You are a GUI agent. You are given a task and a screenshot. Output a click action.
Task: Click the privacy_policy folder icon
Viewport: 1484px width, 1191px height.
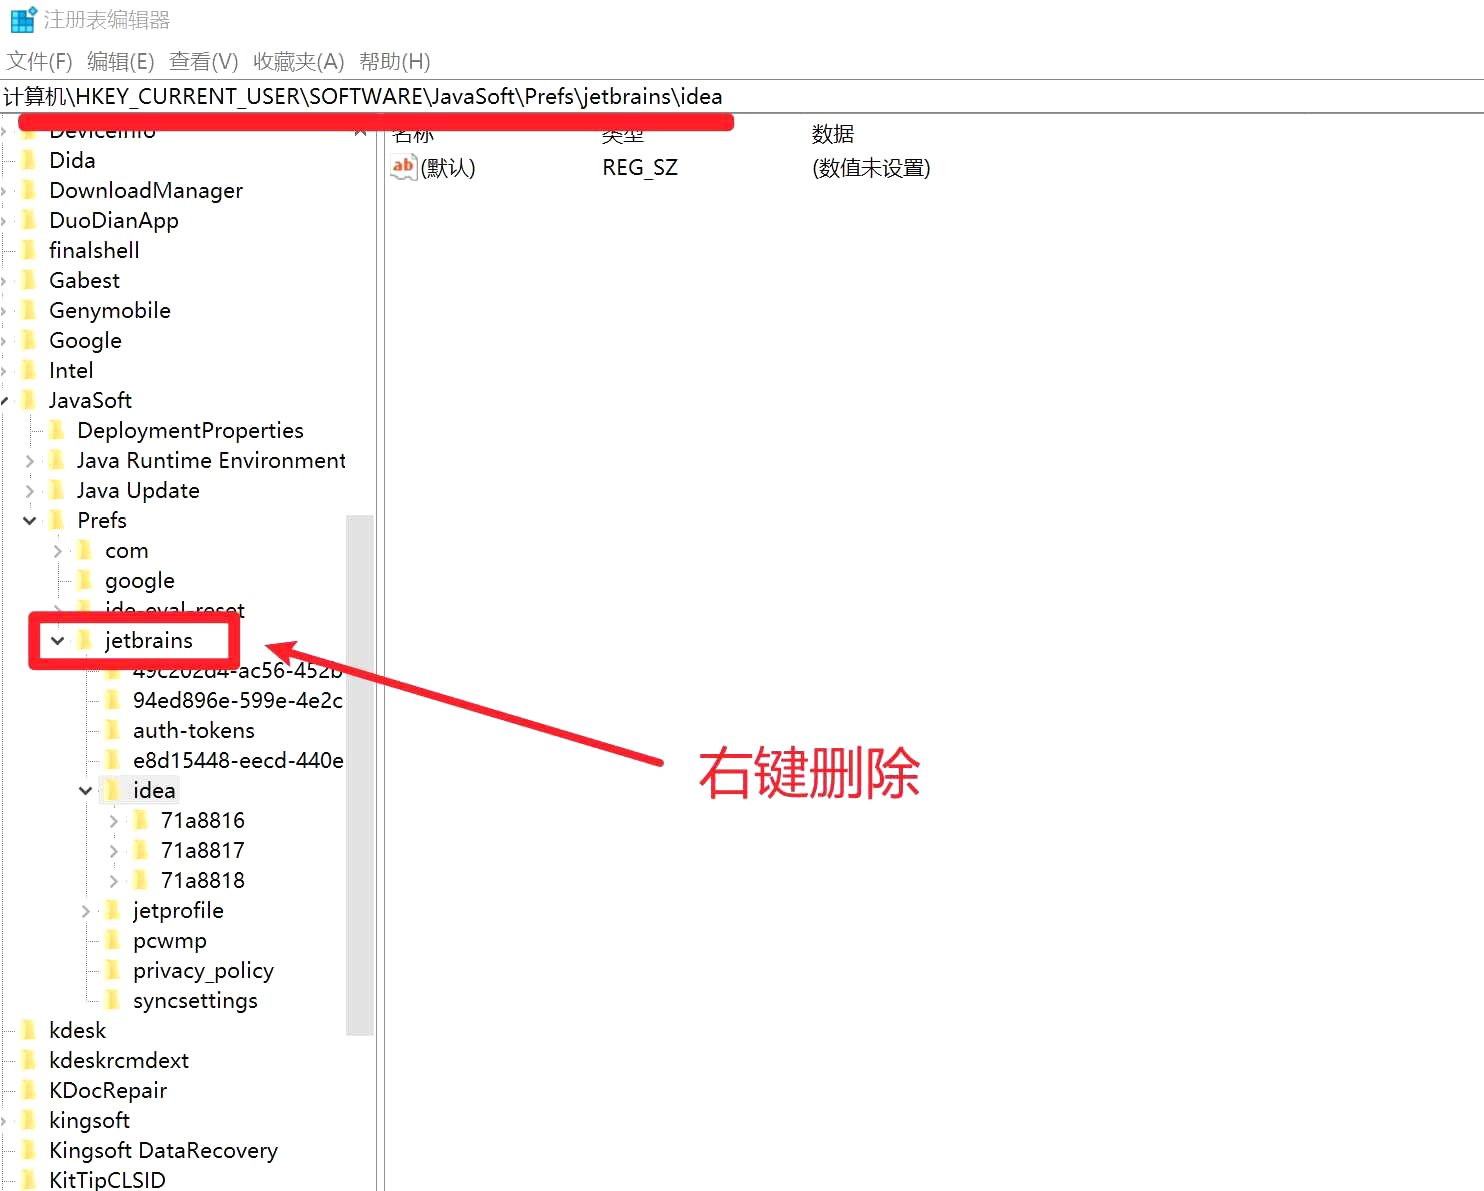114,970
